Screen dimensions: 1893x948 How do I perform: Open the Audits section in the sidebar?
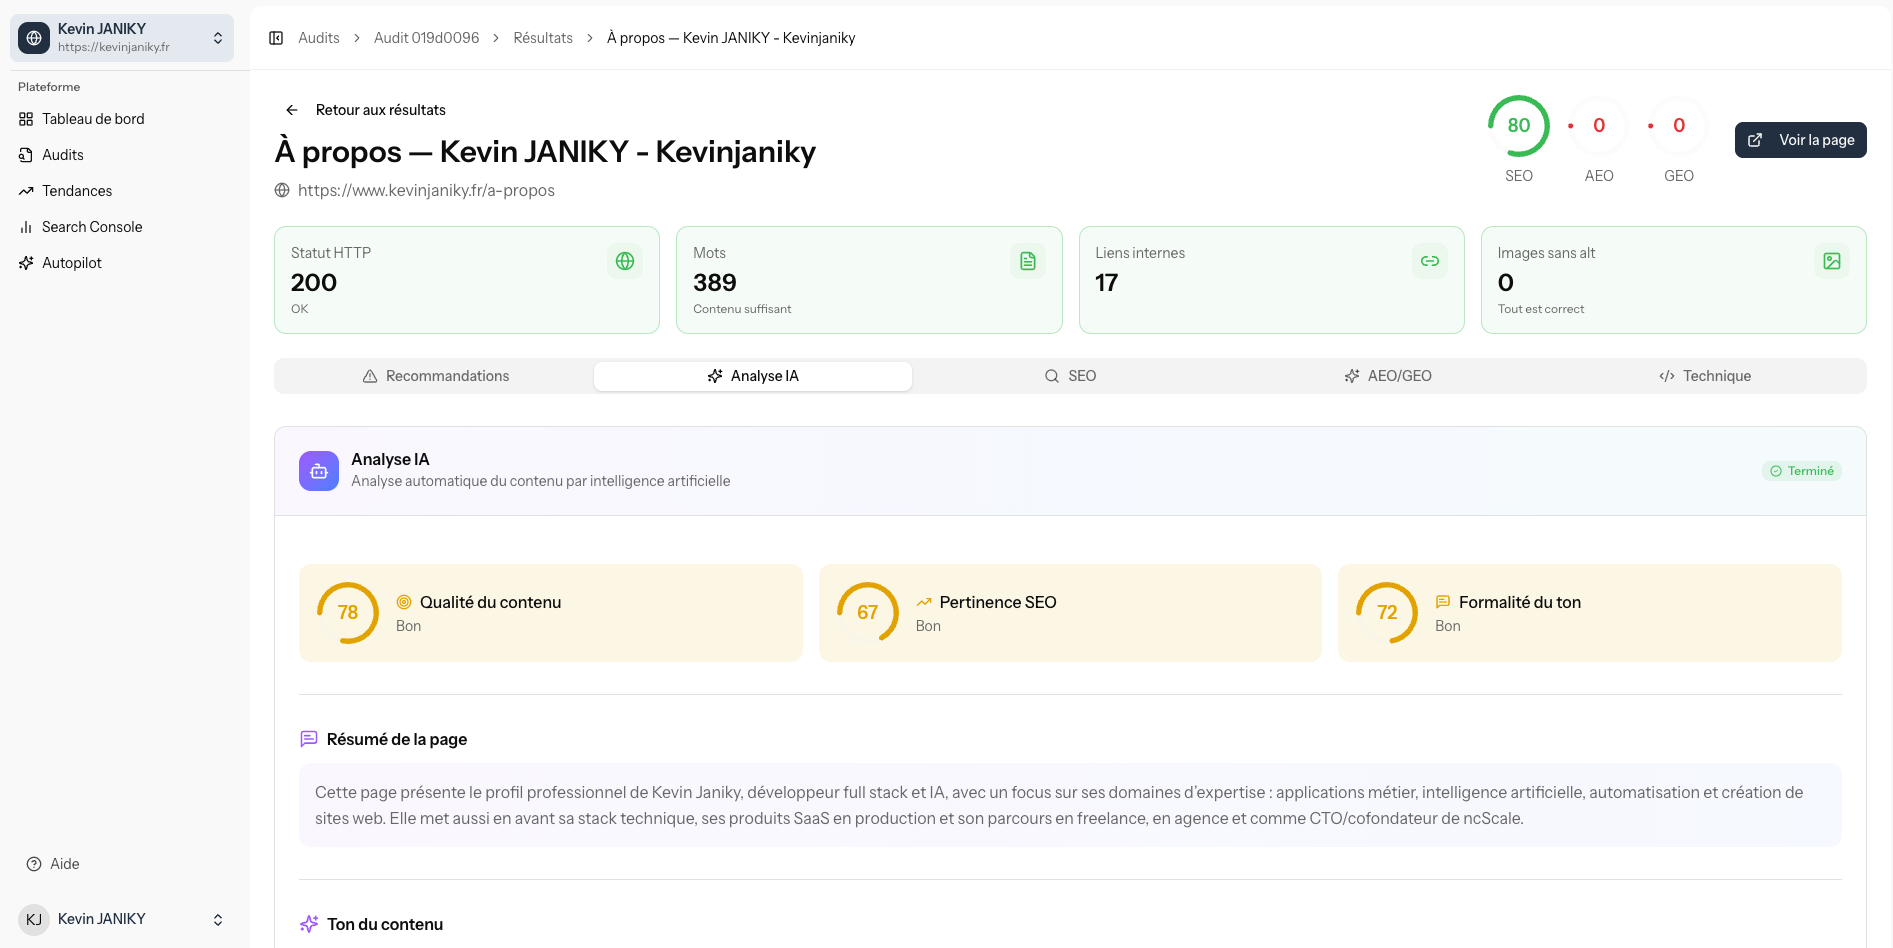[x=62, y=154]
